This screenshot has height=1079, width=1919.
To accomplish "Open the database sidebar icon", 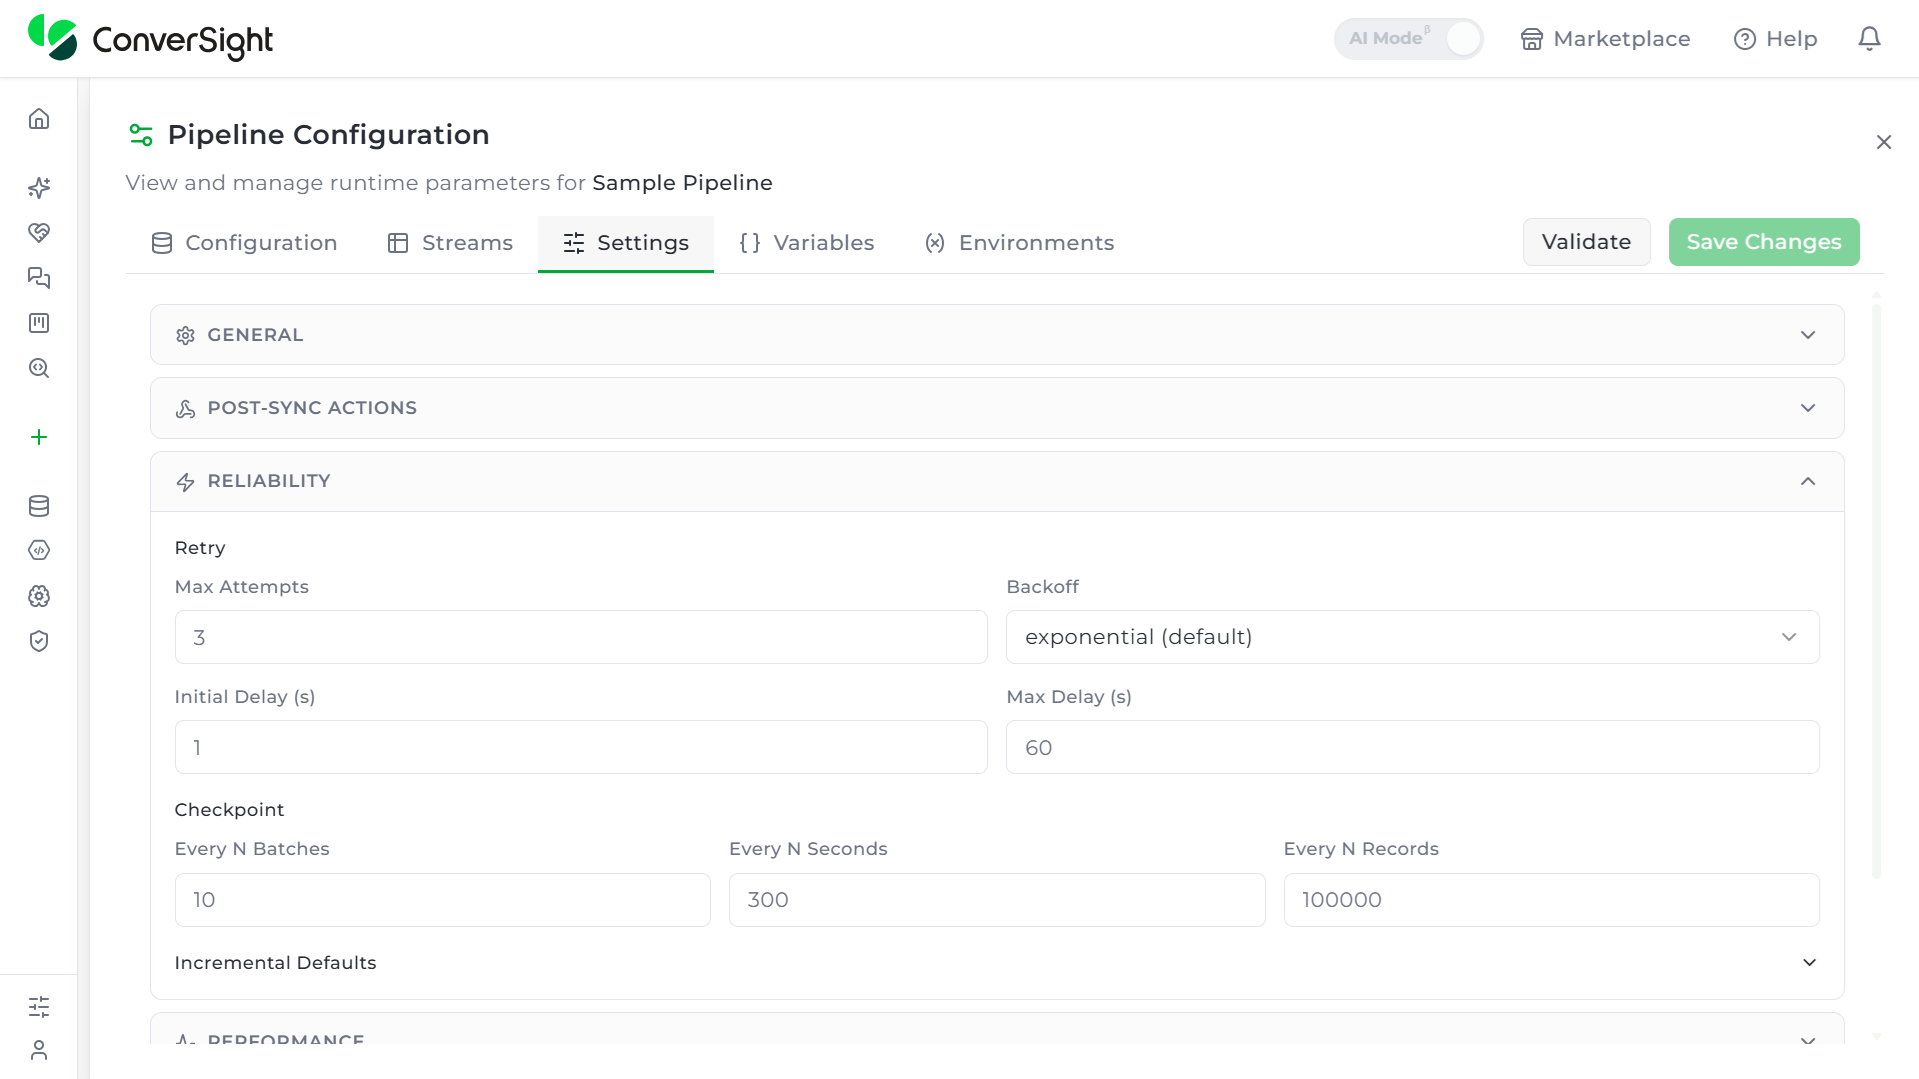I will [39, 506].
